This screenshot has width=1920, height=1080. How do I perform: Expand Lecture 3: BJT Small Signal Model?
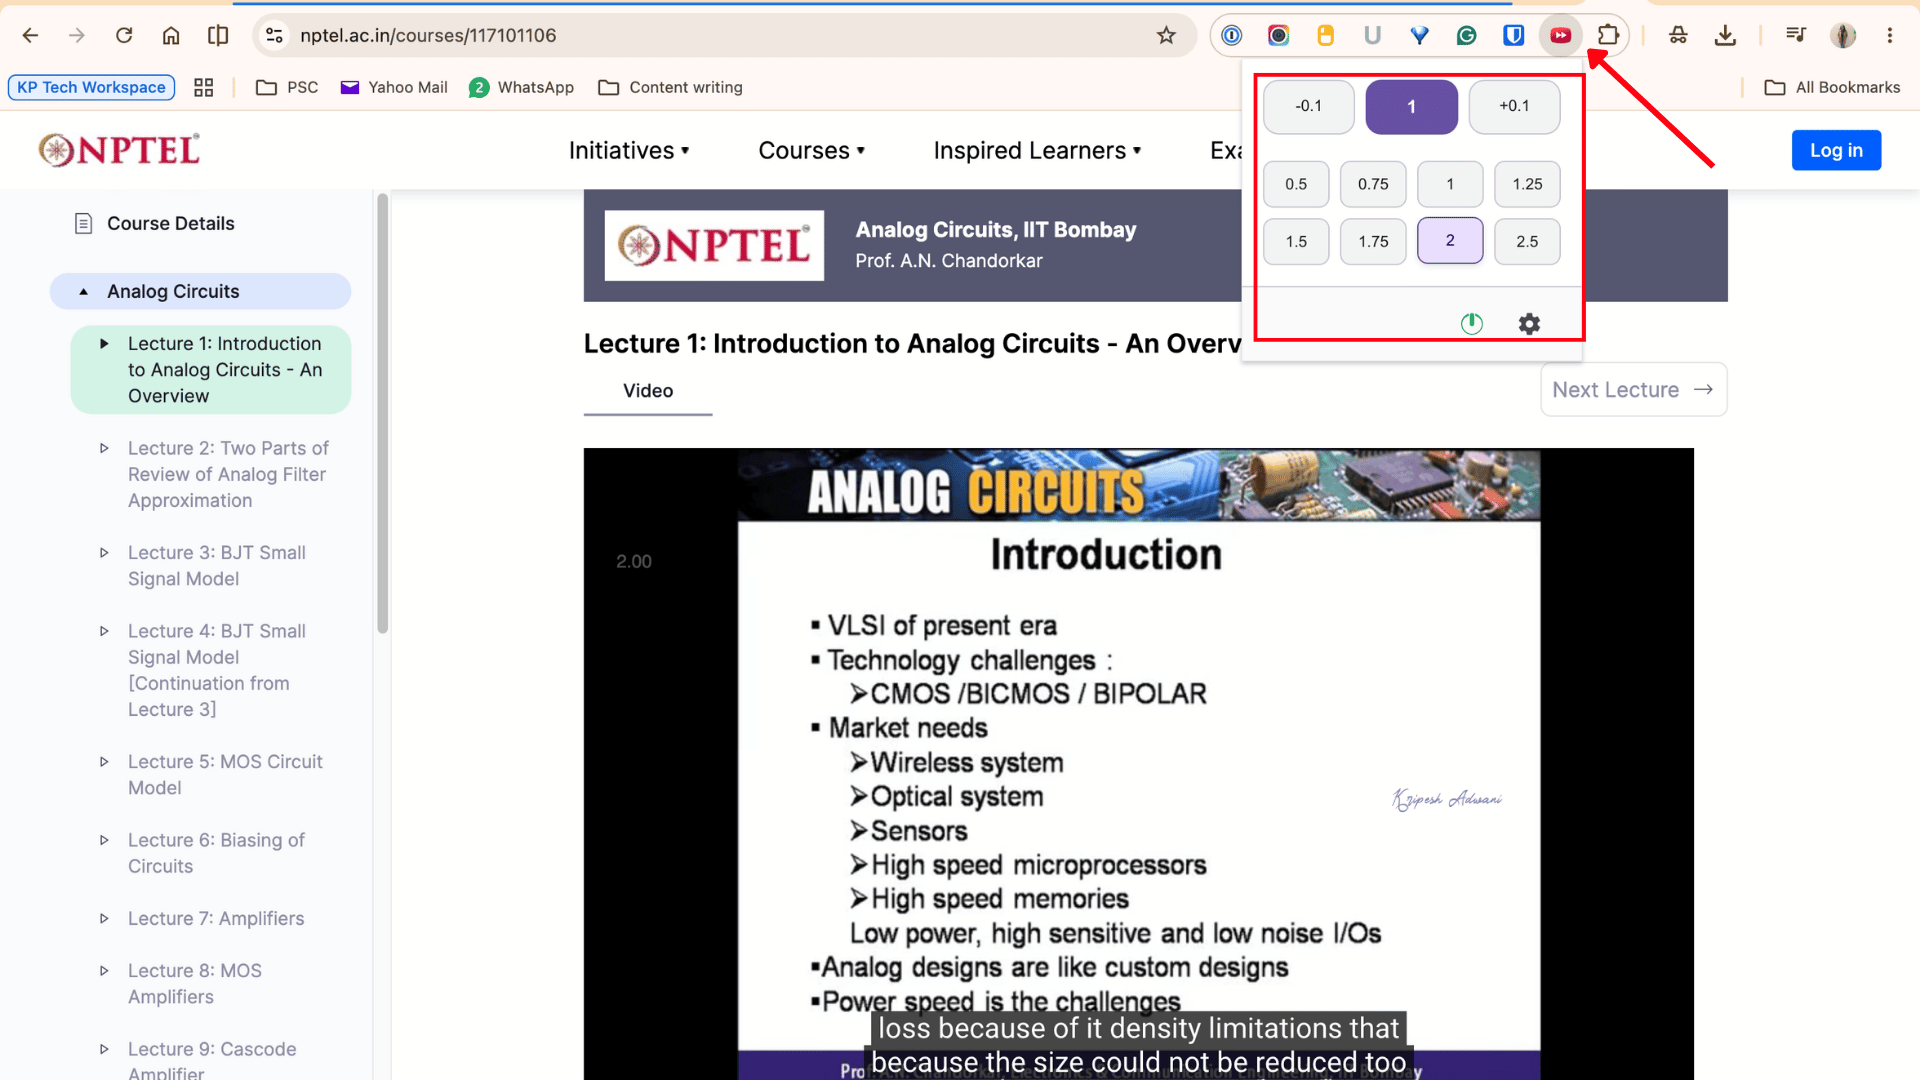[x=216, y=566]
